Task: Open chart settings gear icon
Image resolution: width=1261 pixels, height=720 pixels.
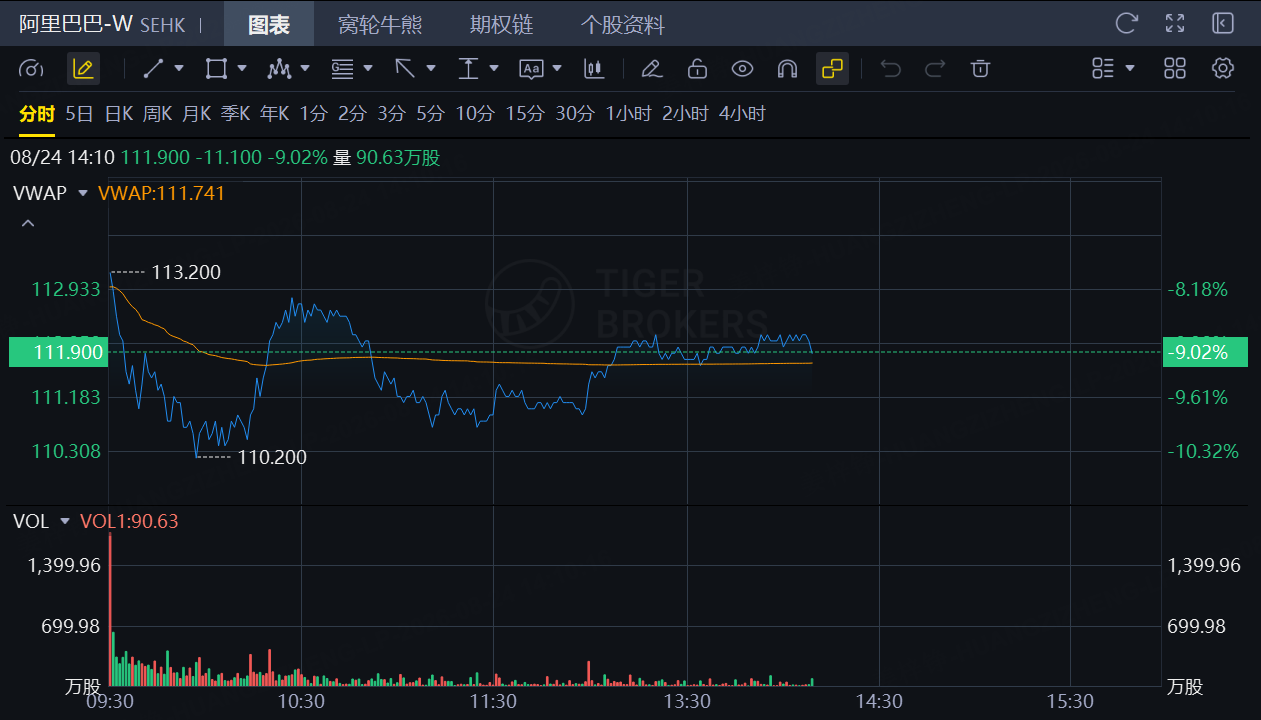Action: 1222,69
